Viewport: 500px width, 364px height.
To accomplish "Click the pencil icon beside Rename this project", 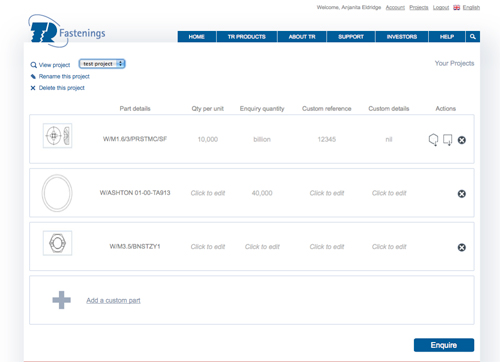I will [33, 77].
